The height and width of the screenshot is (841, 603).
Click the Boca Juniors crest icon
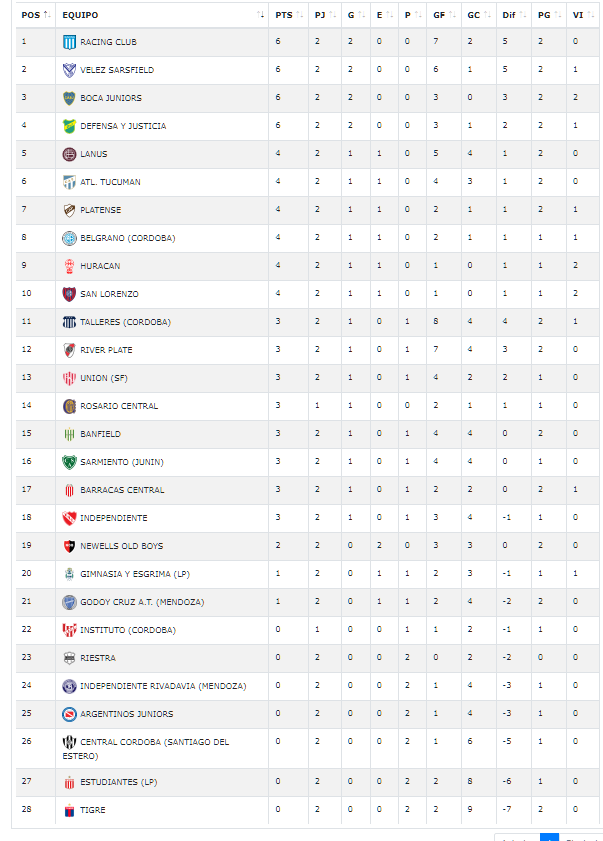pos(69,98)
